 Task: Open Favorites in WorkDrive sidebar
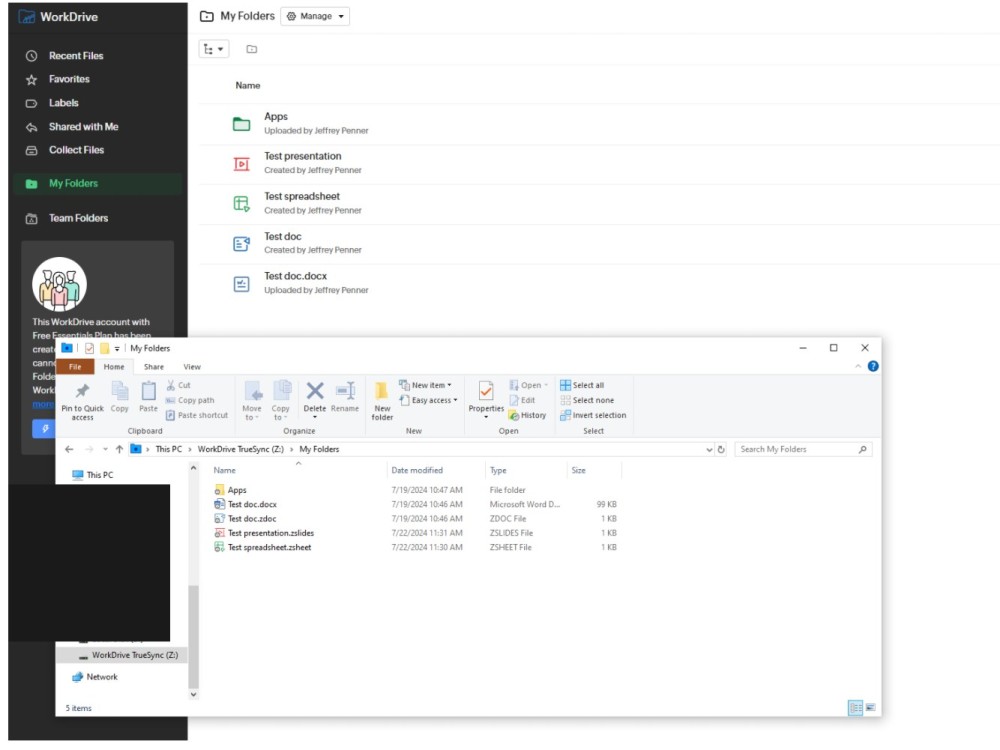69,79
